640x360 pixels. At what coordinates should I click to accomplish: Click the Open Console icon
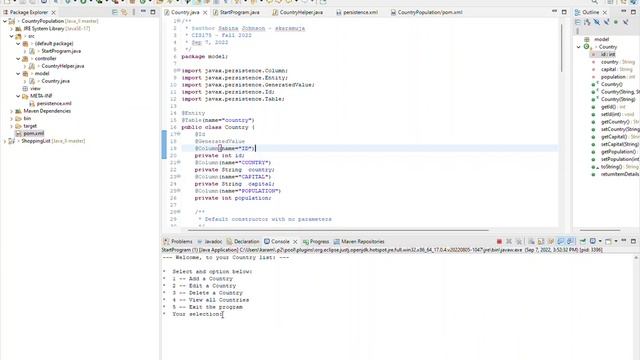click(608, 242)
